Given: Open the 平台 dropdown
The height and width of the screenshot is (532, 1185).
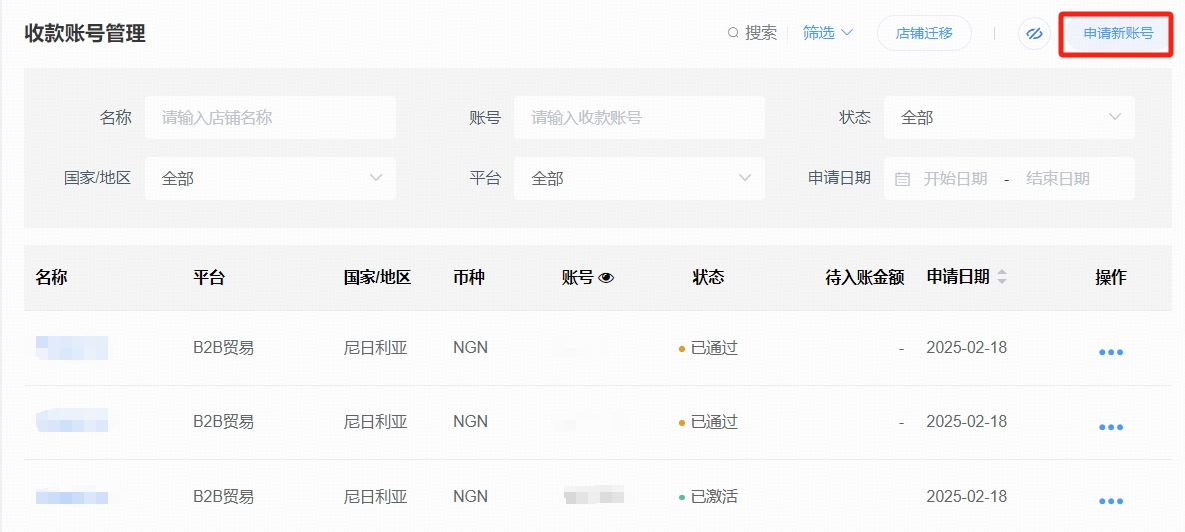Looking at the screenshot, I should point(639,178).
